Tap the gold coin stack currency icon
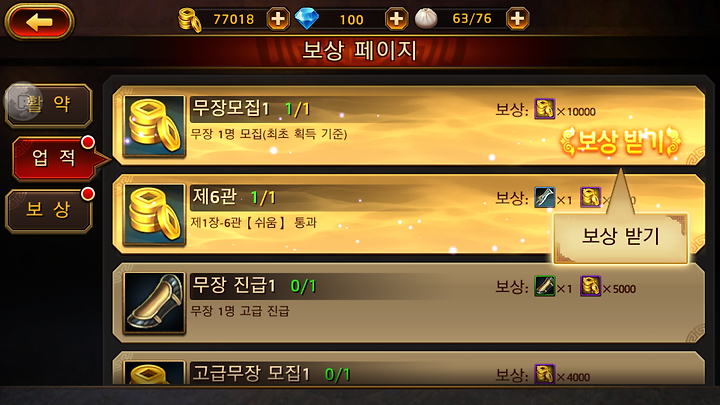720x405 pixels. pyautogui.click(x=190, y=20)
